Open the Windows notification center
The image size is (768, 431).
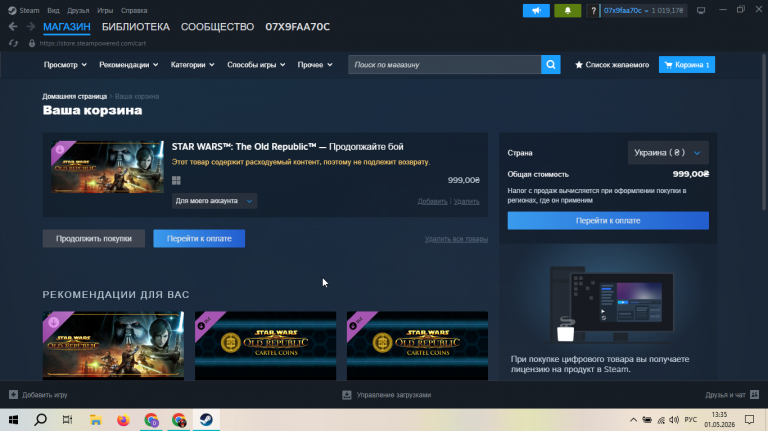(749, 420)
